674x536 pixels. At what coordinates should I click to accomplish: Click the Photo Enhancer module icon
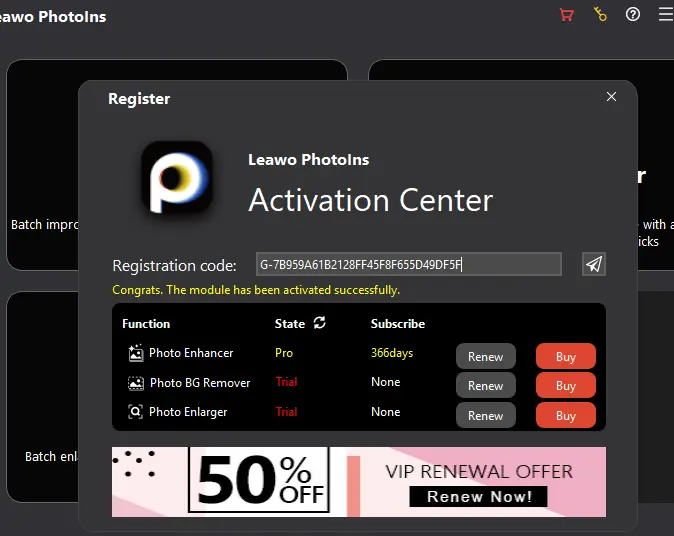[x=135, y=353]
